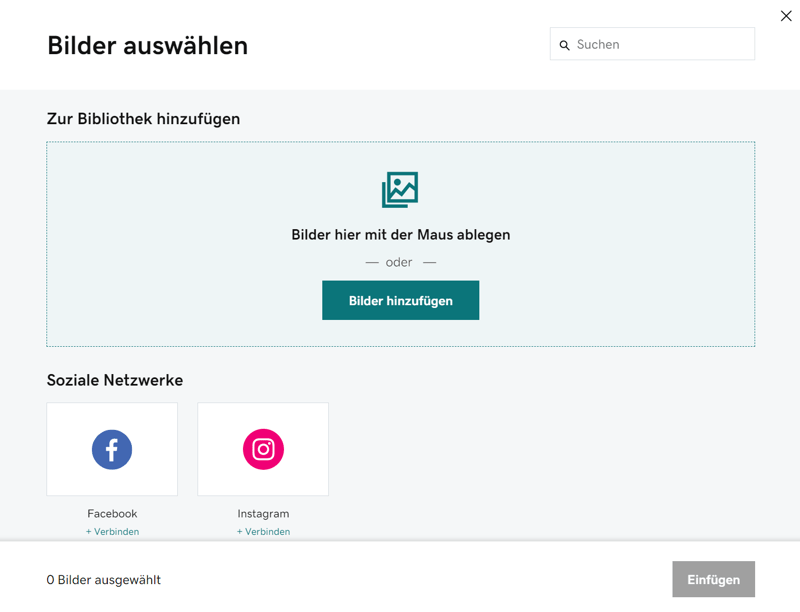Click + Verbinden link under Facebook
The image size is (800, 612).
click(x=112, y=531)
